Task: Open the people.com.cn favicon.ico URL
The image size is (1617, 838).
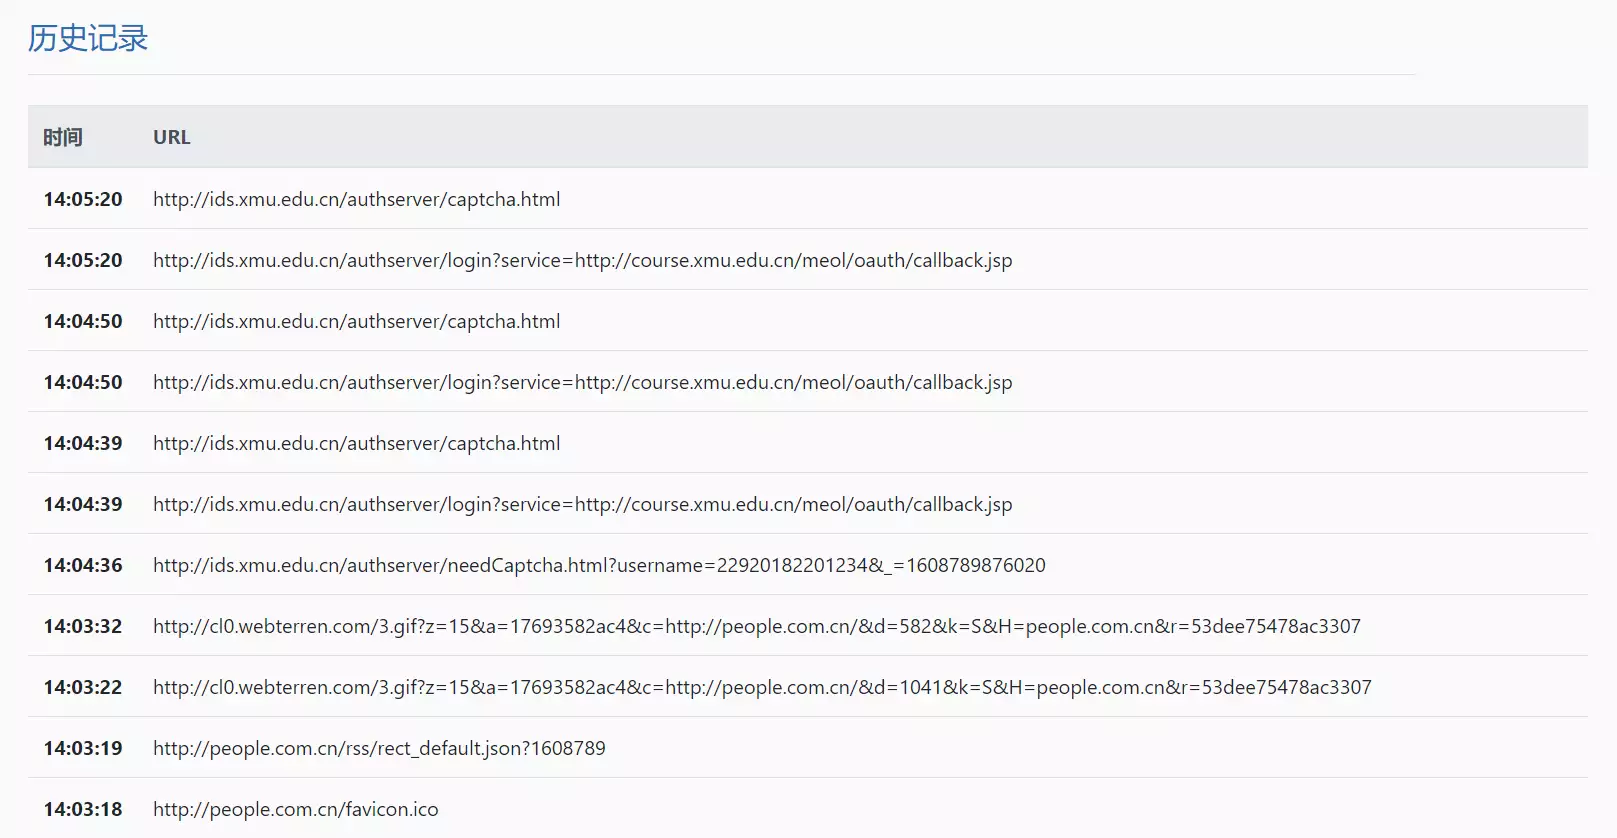Action: (x=295, y=809)
